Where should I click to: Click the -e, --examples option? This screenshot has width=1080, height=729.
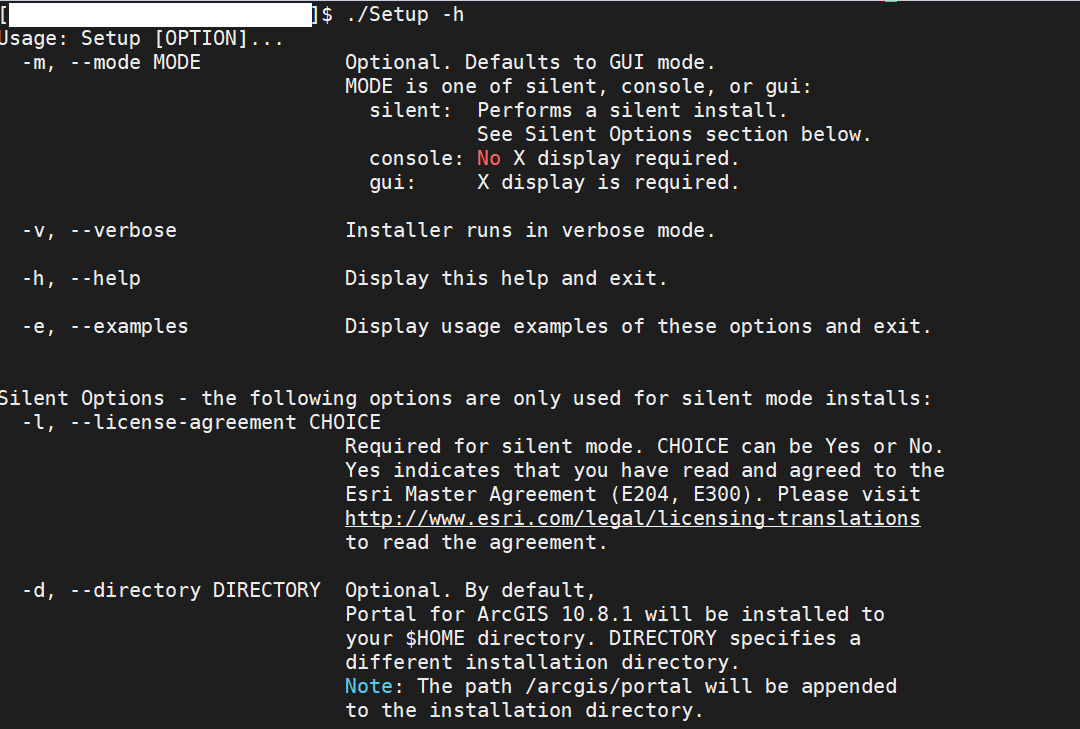[x=105, y=326]
